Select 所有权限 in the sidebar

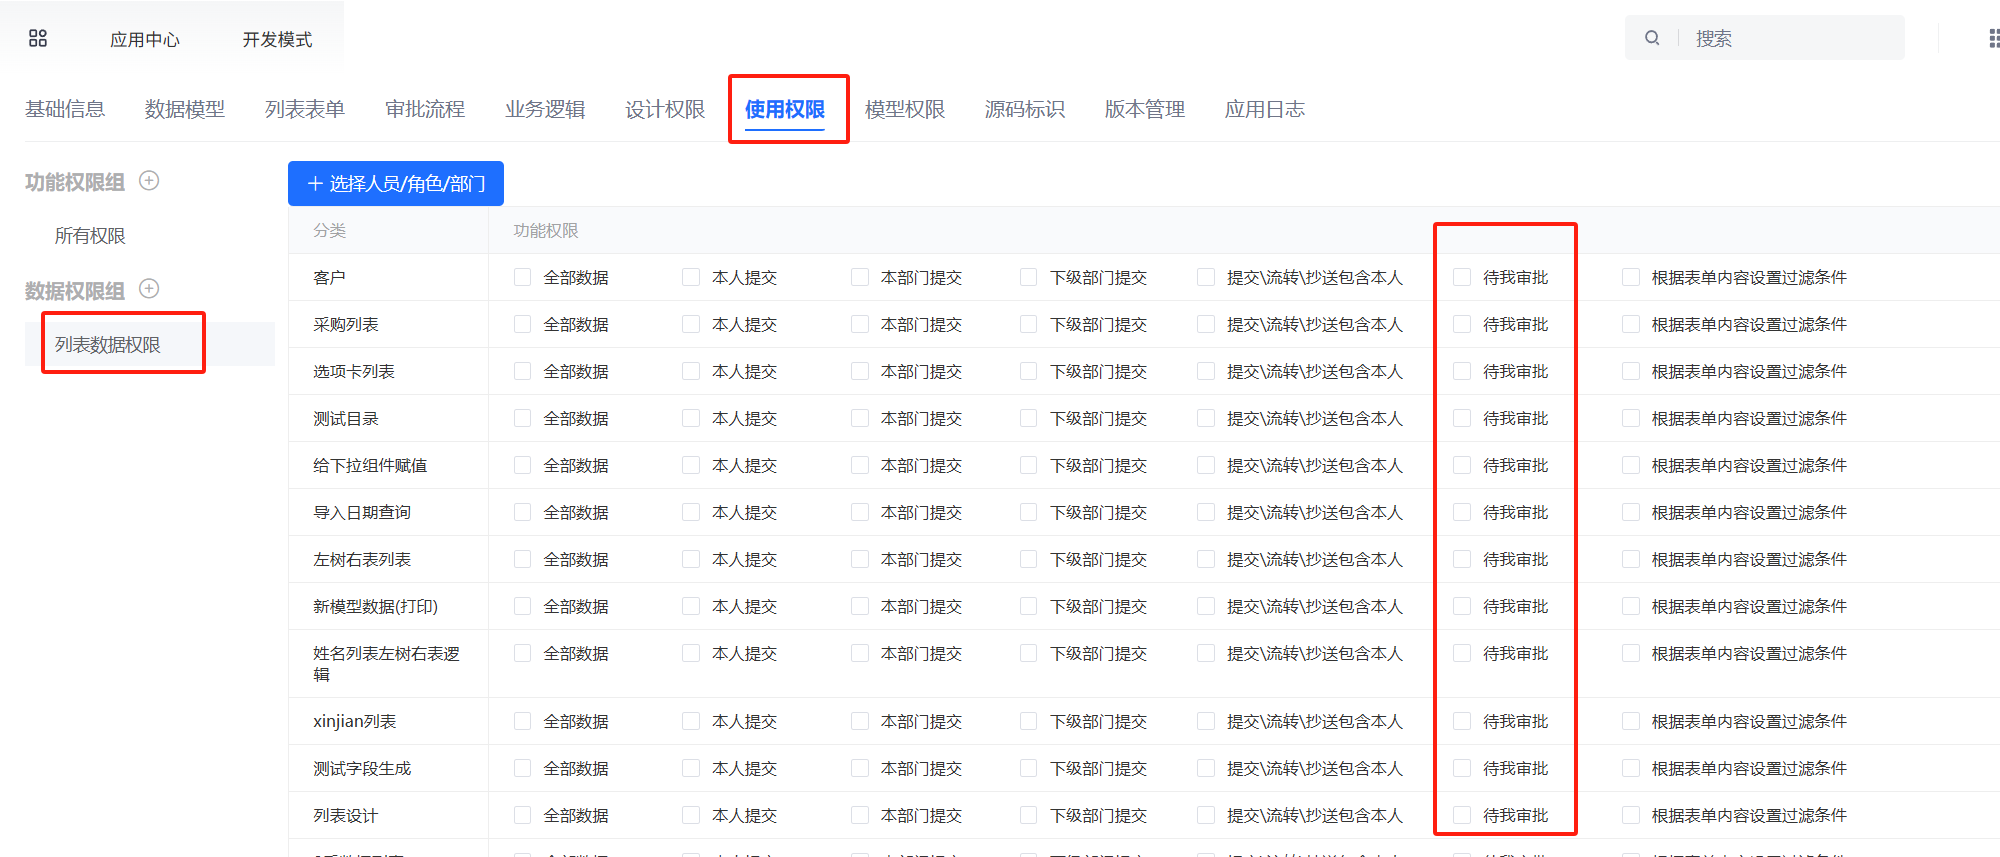[x=90, y=236]
